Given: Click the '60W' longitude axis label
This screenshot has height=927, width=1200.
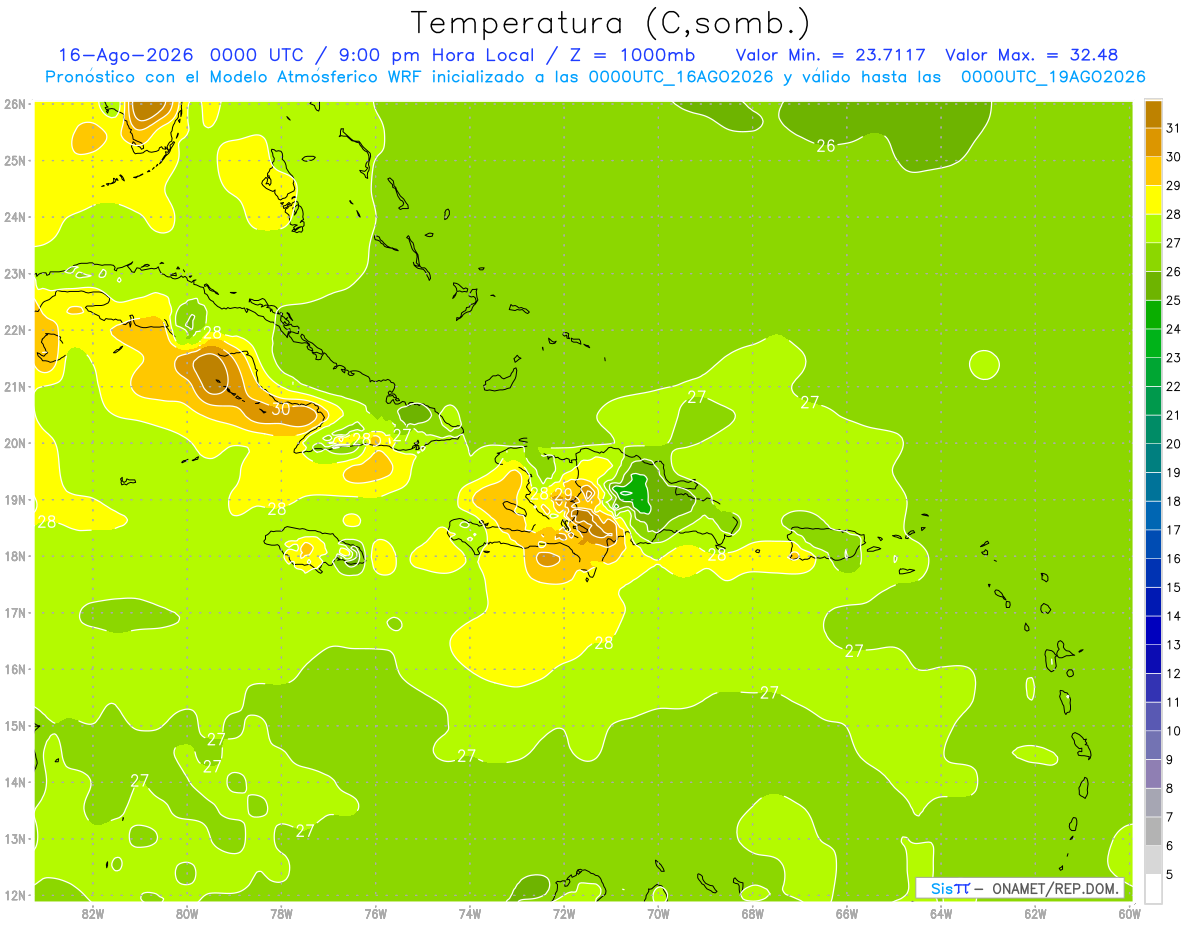Looking at the screenshot, I should coord(1129,914).
